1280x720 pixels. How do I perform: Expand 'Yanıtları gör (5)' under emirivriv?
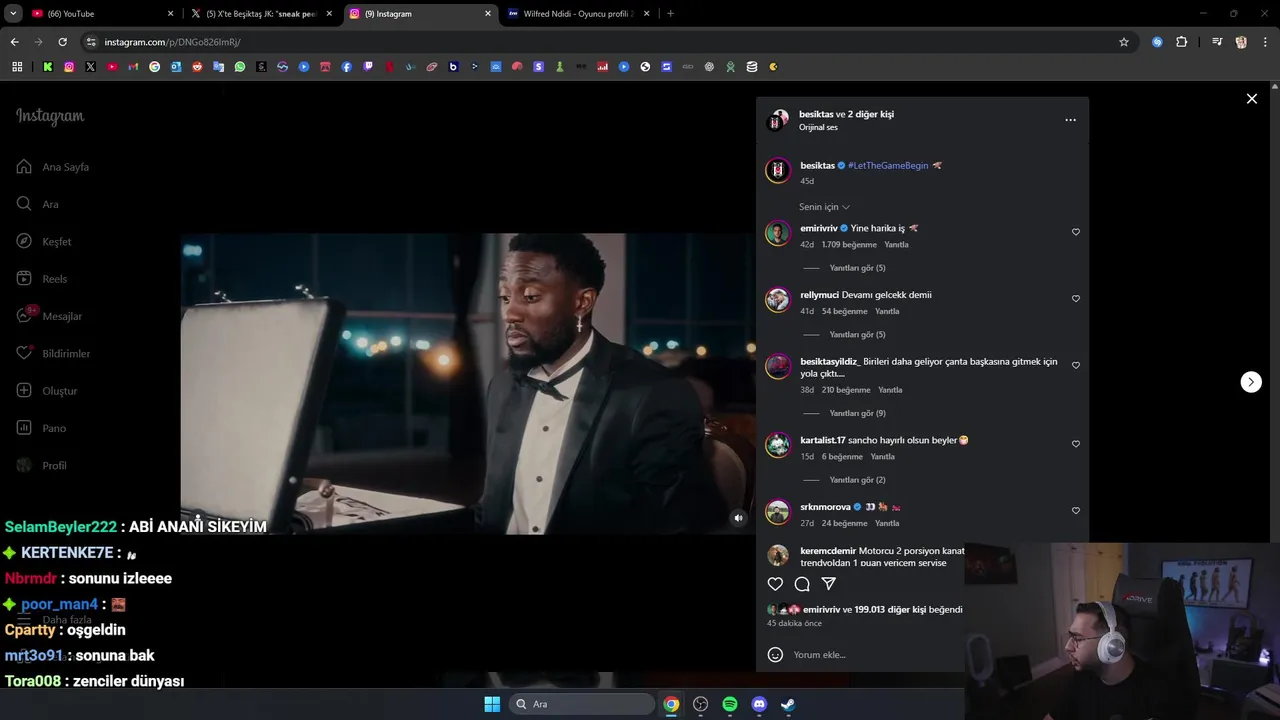point(857,268)
